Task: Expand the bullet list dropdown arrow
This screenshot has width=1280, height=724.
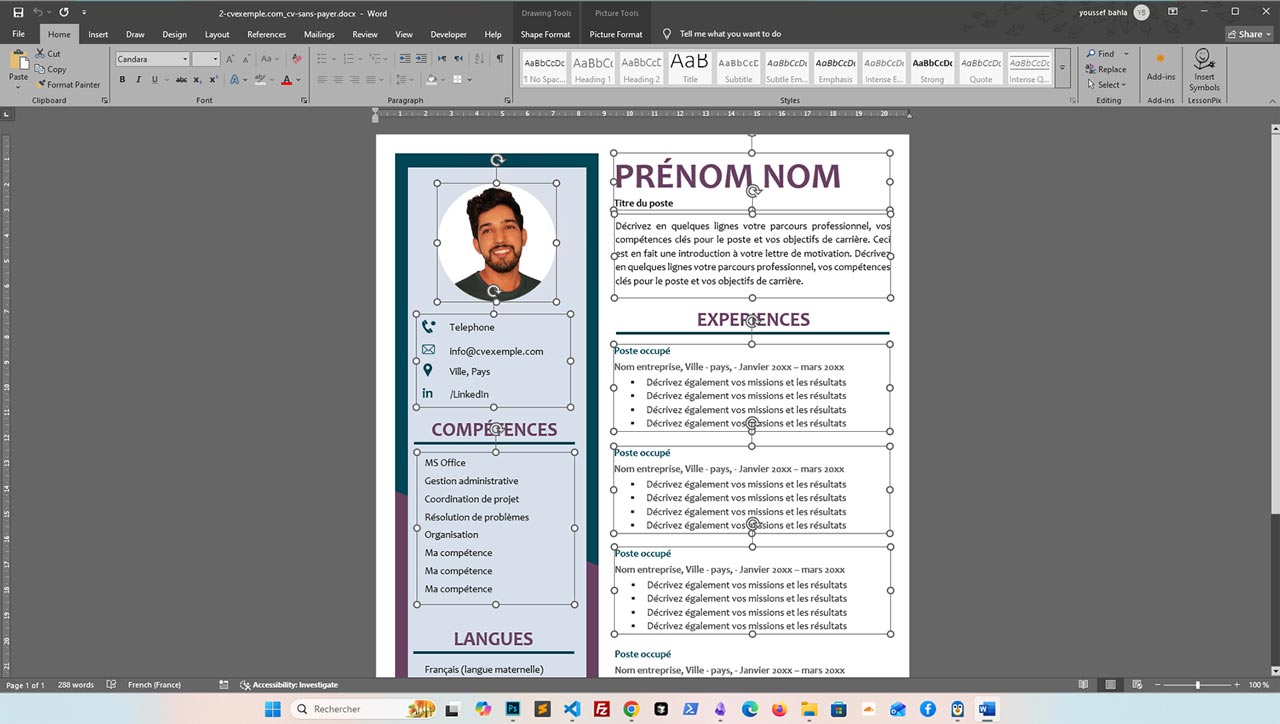Action: [x=333, y=59]
